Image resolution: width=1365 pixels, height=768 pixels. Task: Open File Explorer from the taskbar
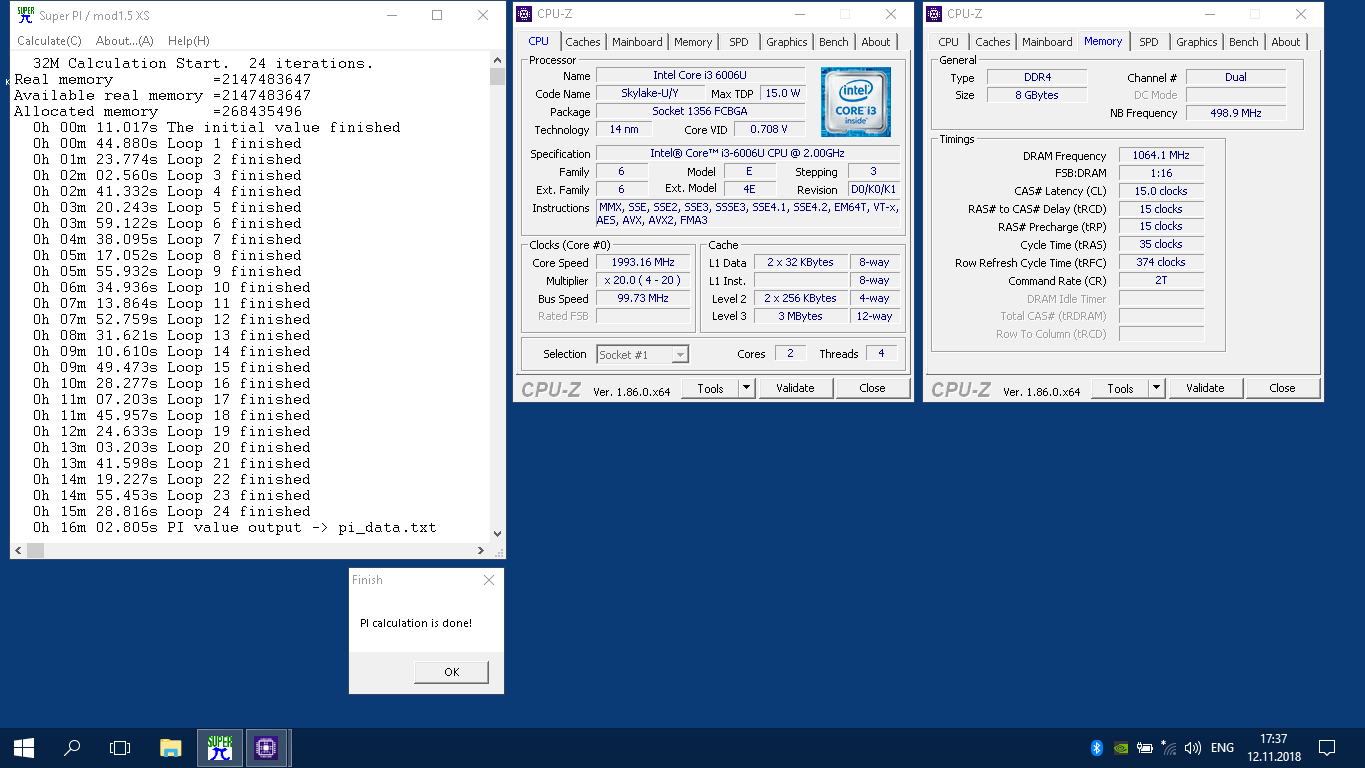click(171, 747)
